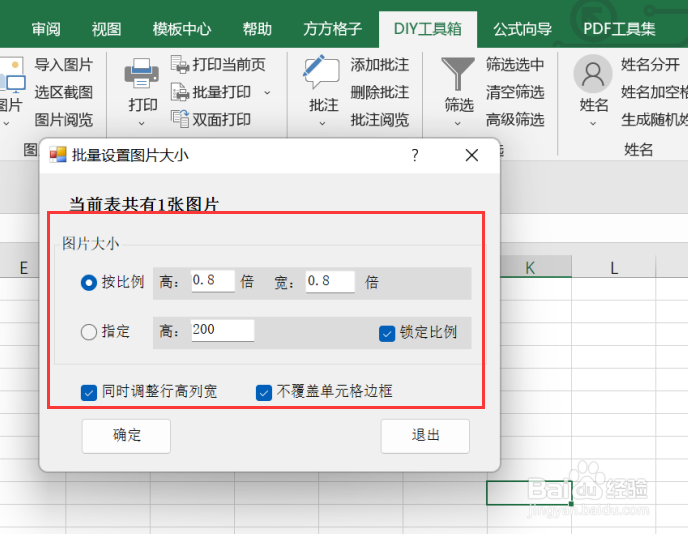Click the 姓名 person avatar icon
Image resolution: width=688 pixels, height=534 pixels.
click(x=593, y=74)
